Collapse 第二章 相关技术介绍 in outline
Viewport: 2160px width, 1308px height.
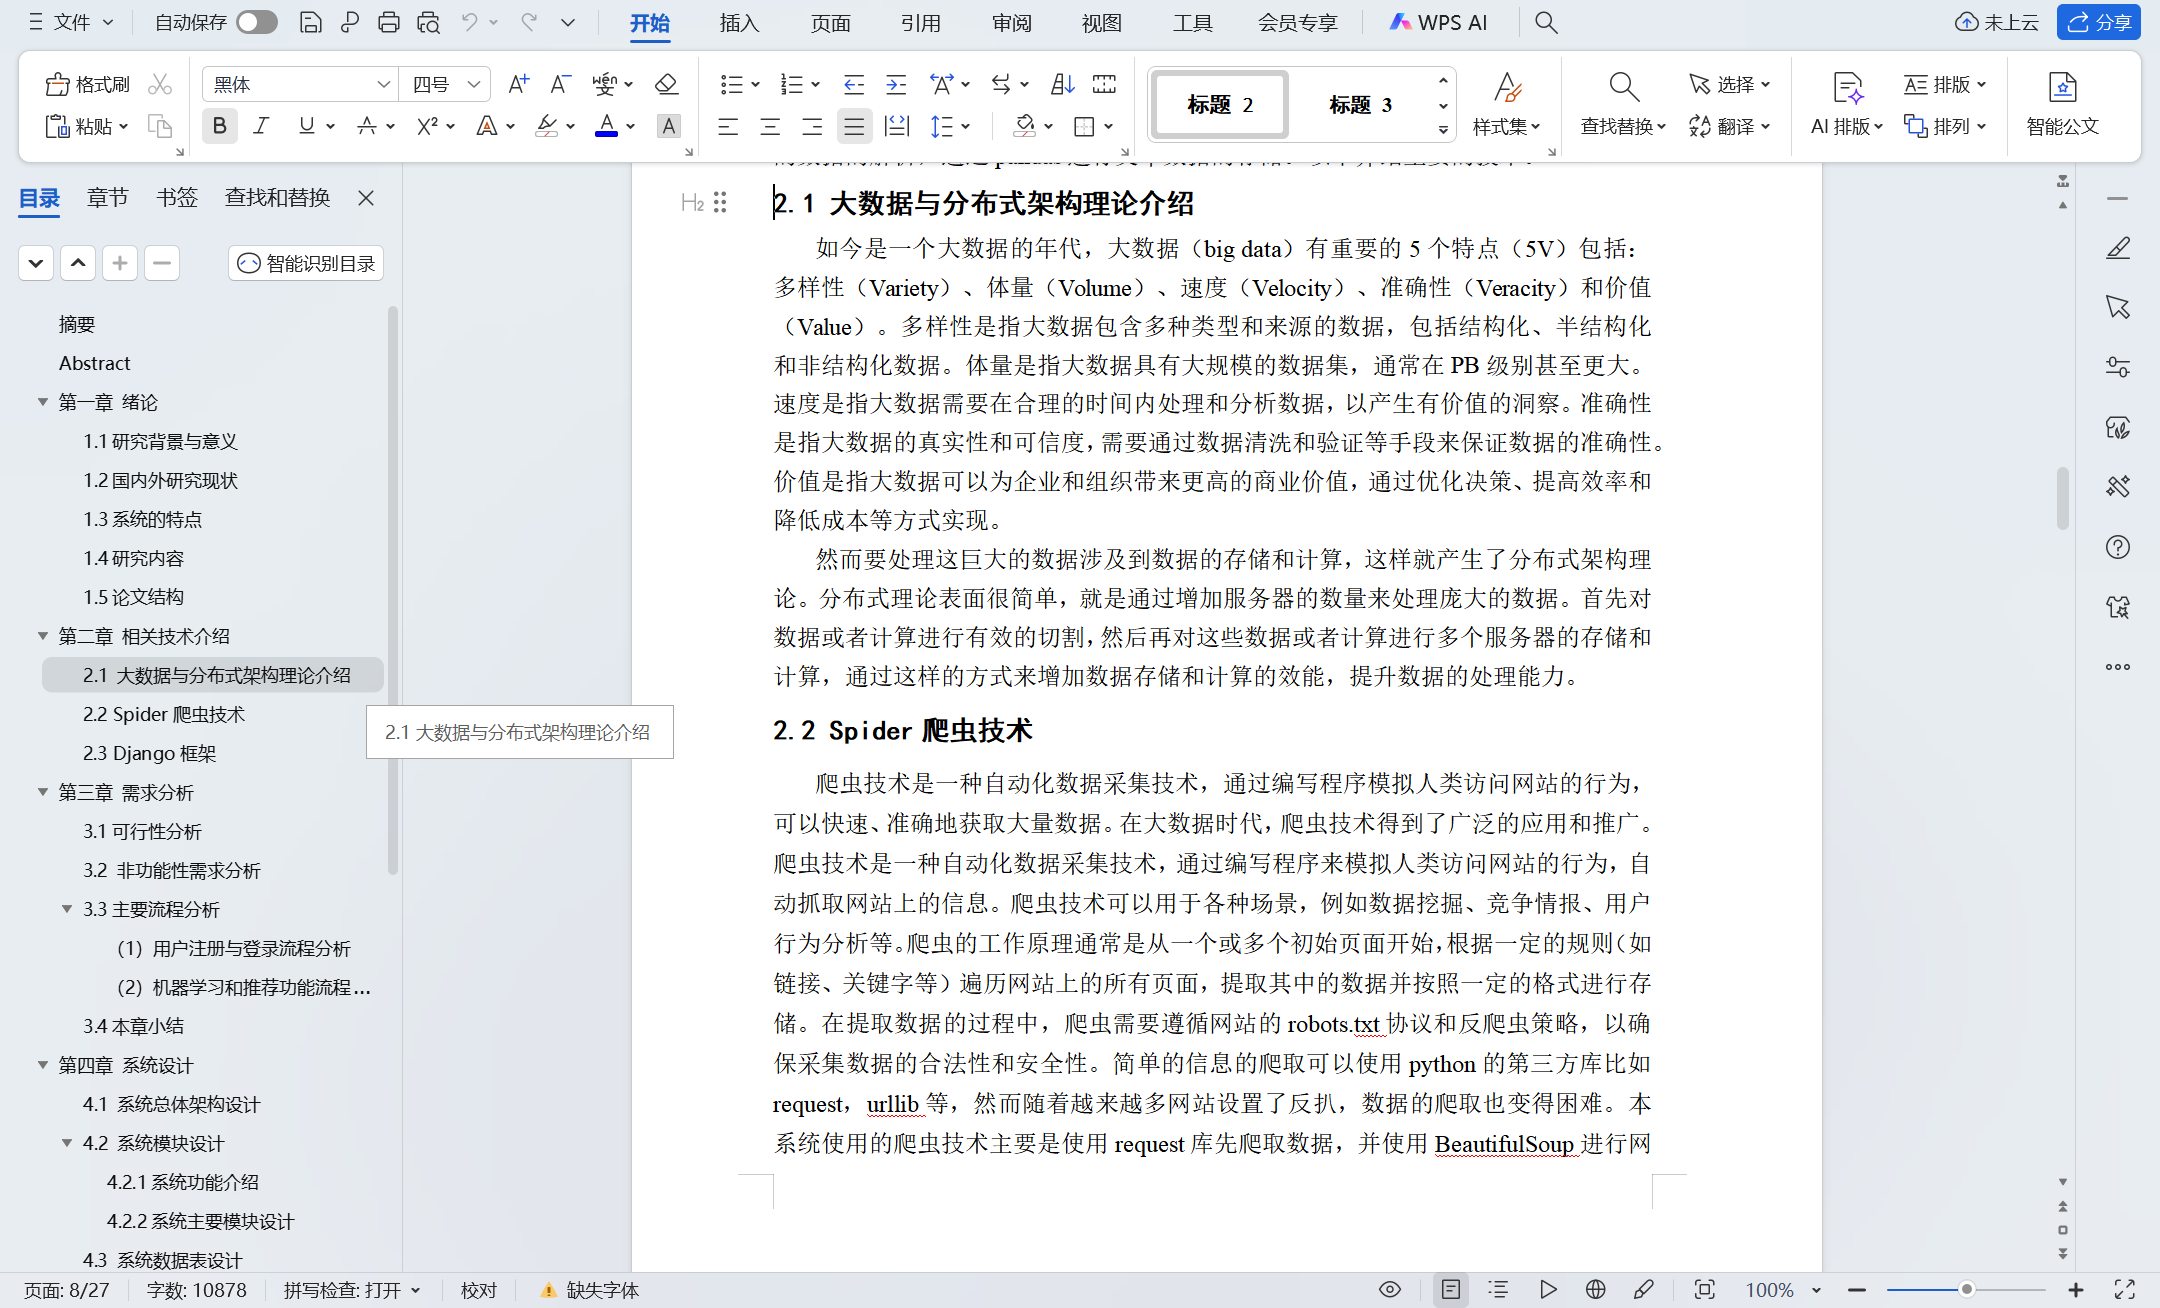pyautogui.click(x=43, y=636)
